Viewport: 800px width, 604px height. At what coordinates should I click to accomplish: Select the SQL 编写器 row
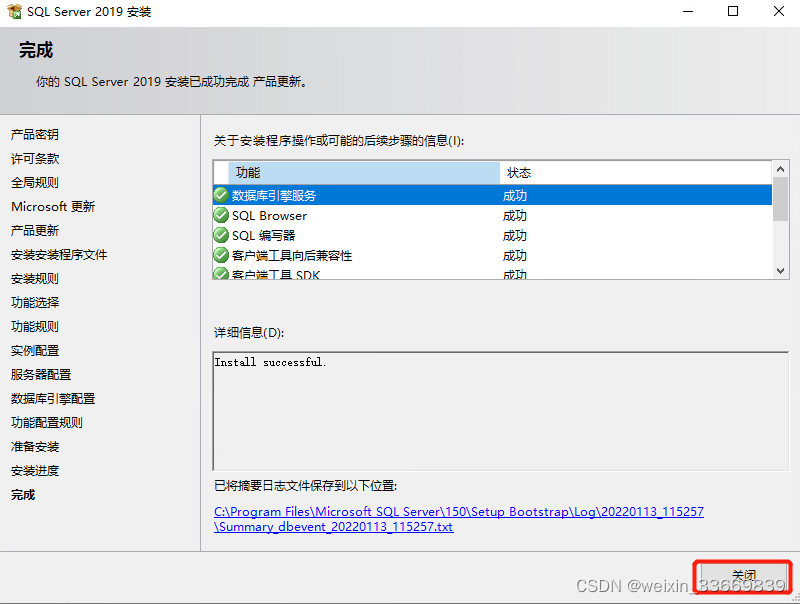pyautogui.click(x=492, y=235)
